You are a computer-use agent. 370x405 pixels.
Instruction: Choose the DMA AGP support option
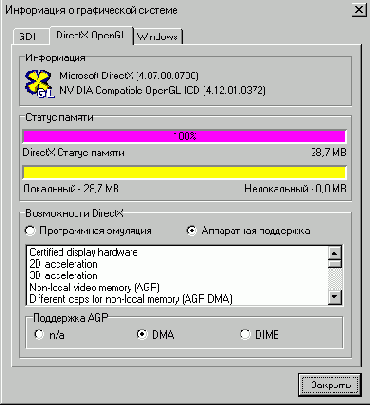point(142,334)
